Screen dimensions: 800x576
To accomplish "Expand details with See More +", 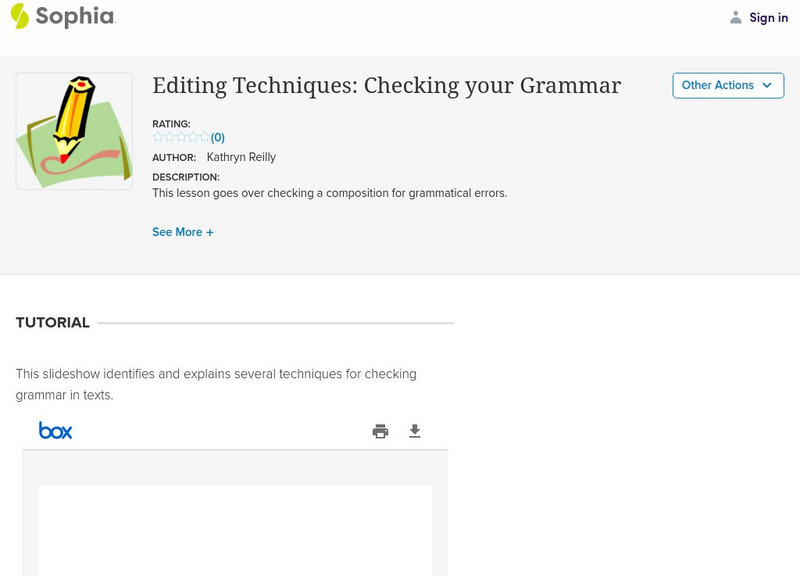I will pos(183,232).
